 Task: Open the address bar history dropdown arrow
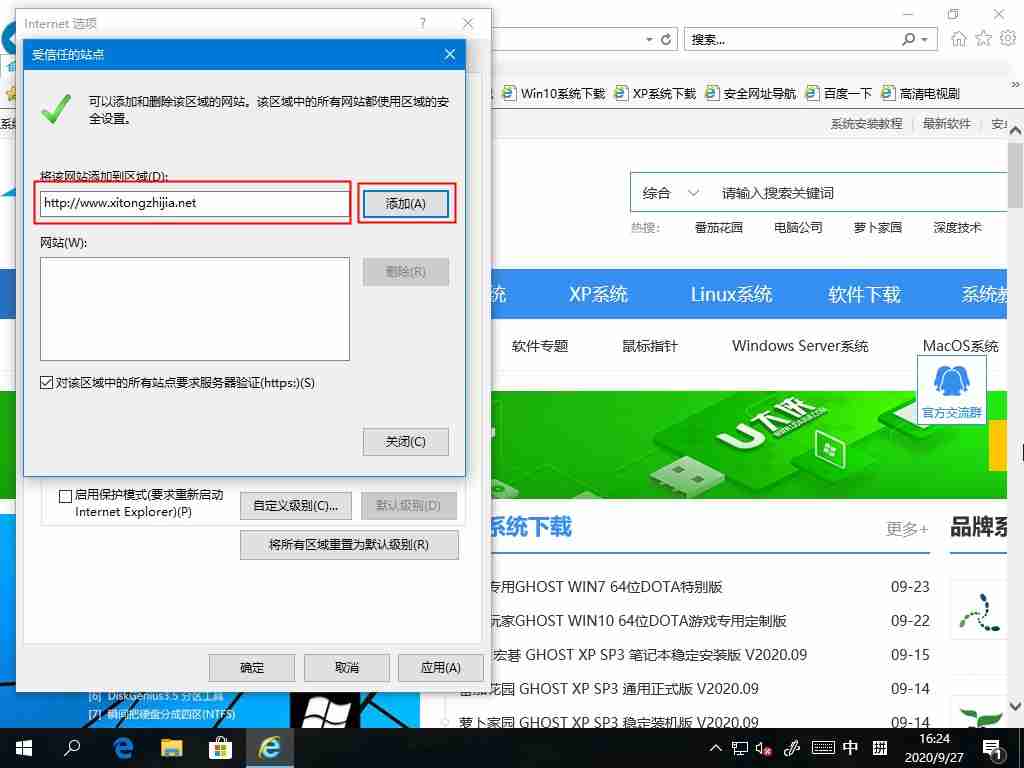648,37
